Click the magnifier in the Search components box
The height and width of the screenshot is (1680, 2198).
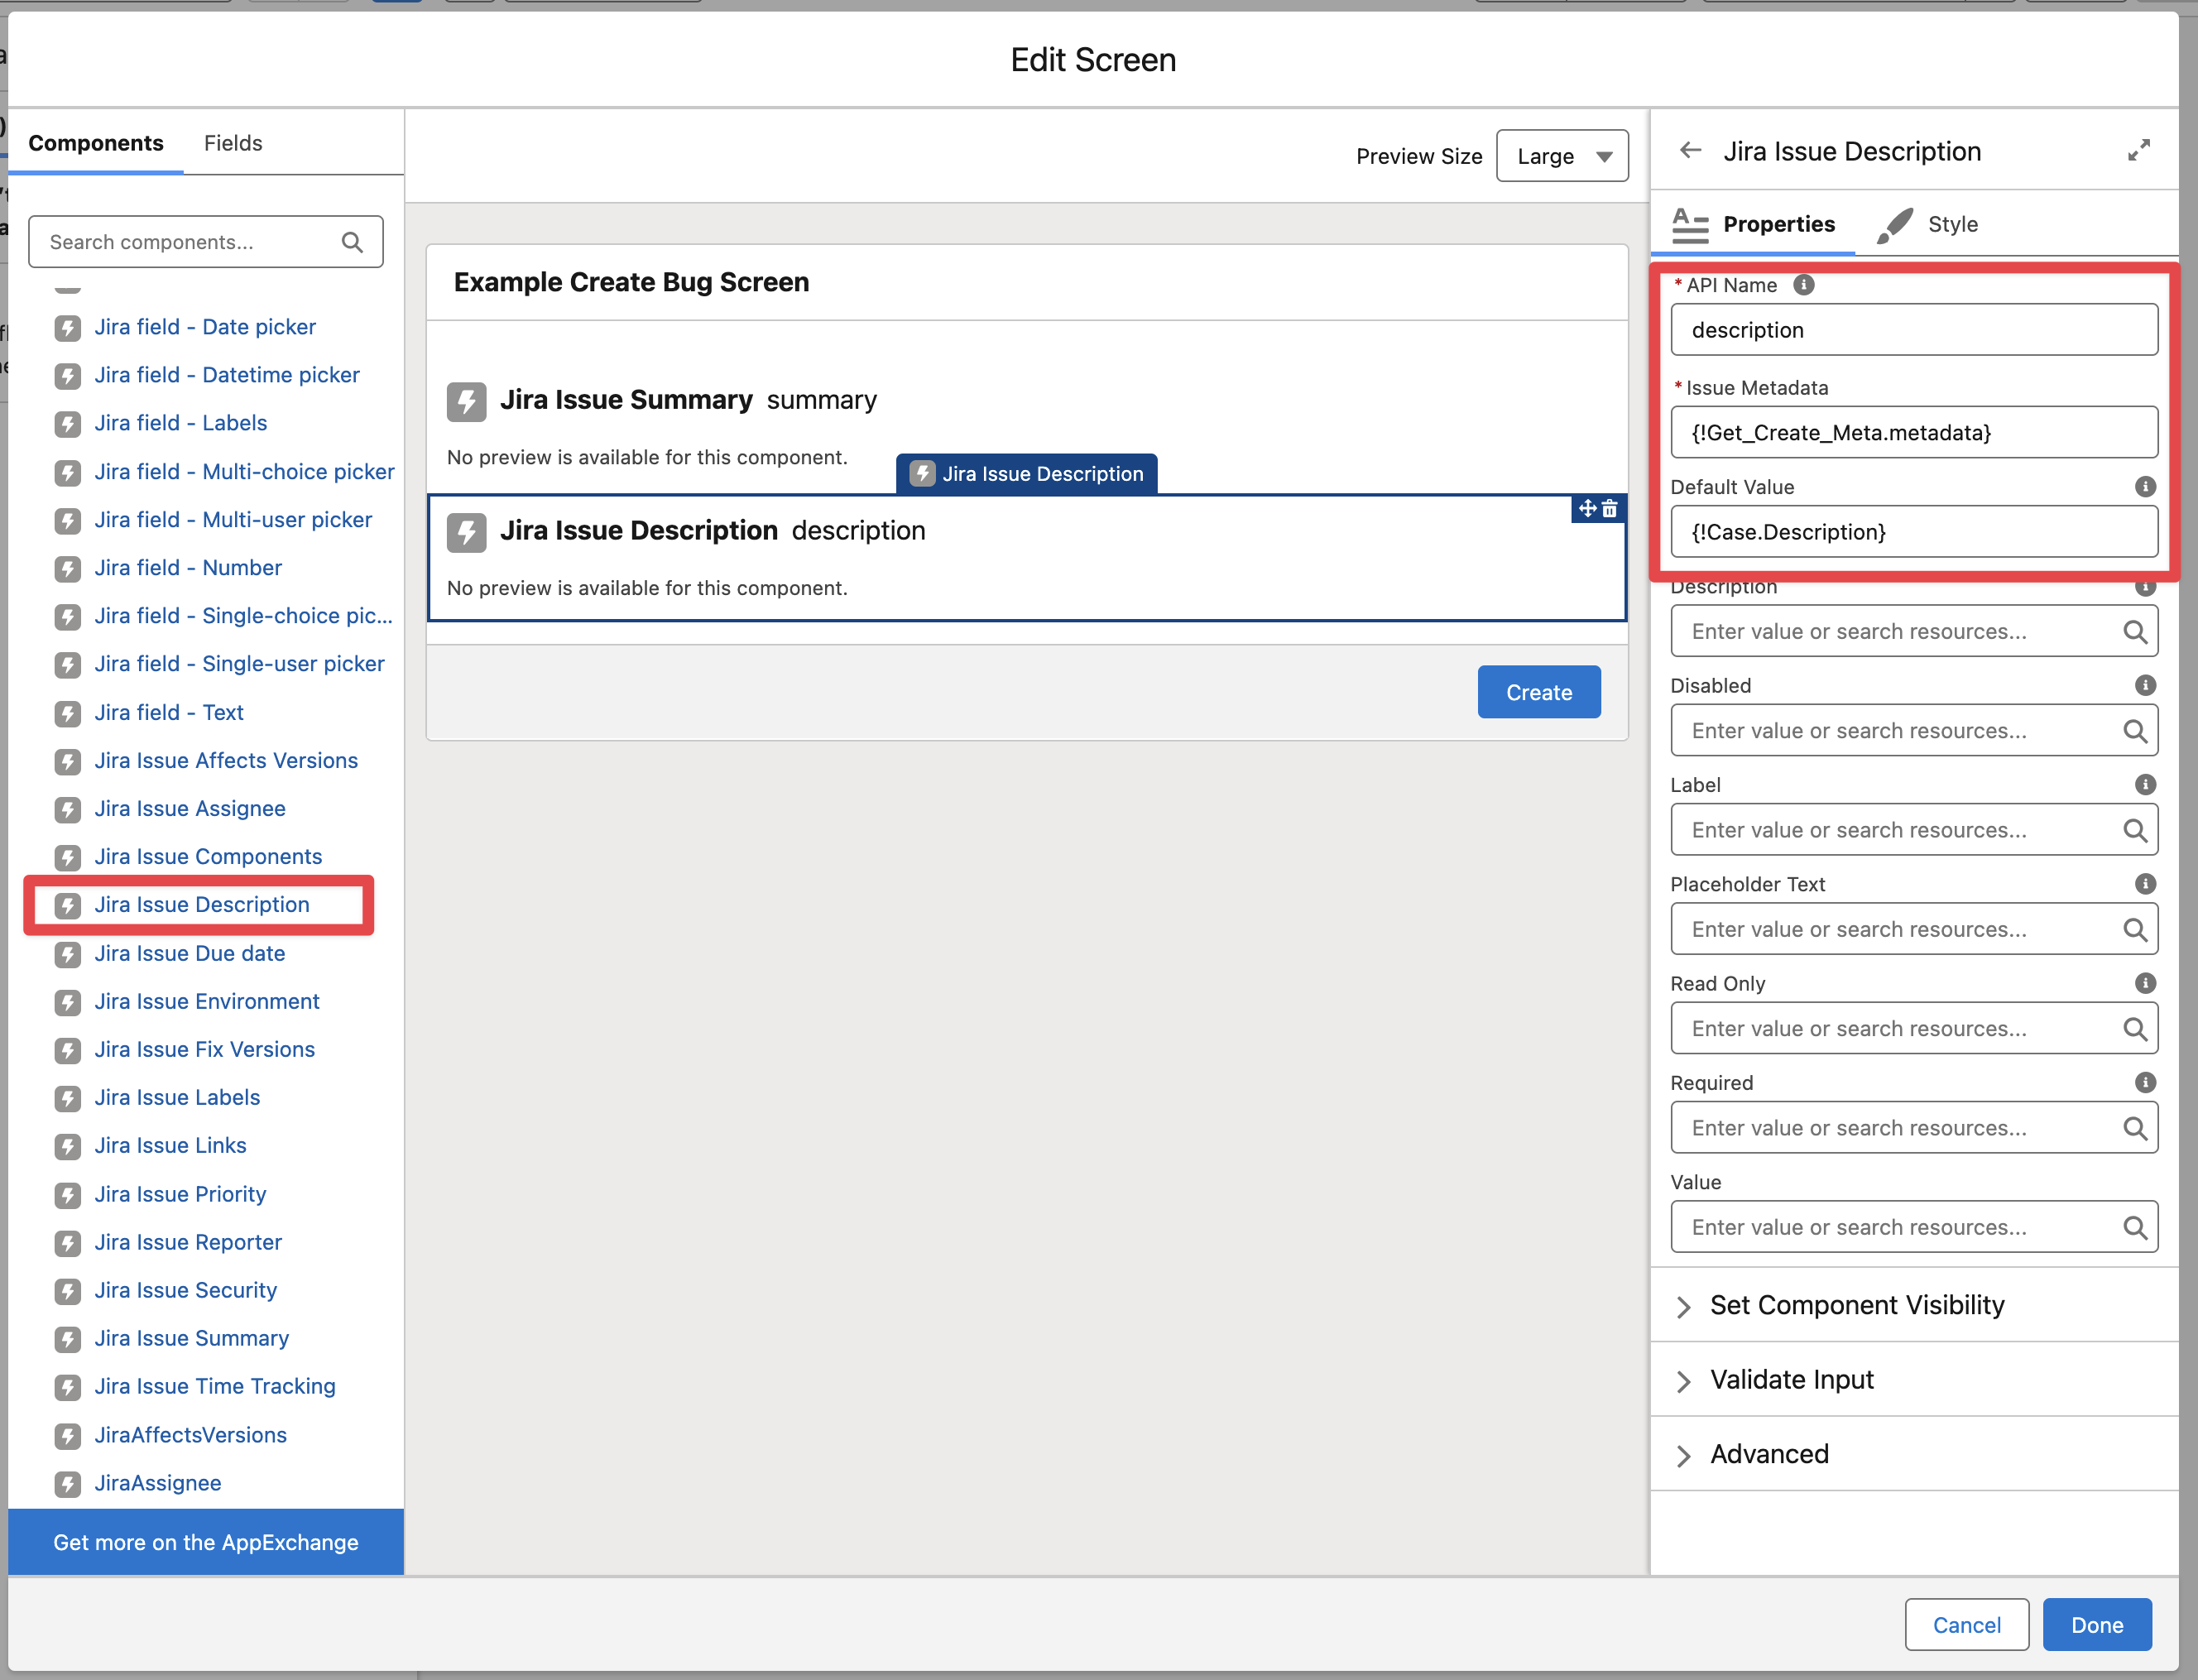(x=352, y=242)
